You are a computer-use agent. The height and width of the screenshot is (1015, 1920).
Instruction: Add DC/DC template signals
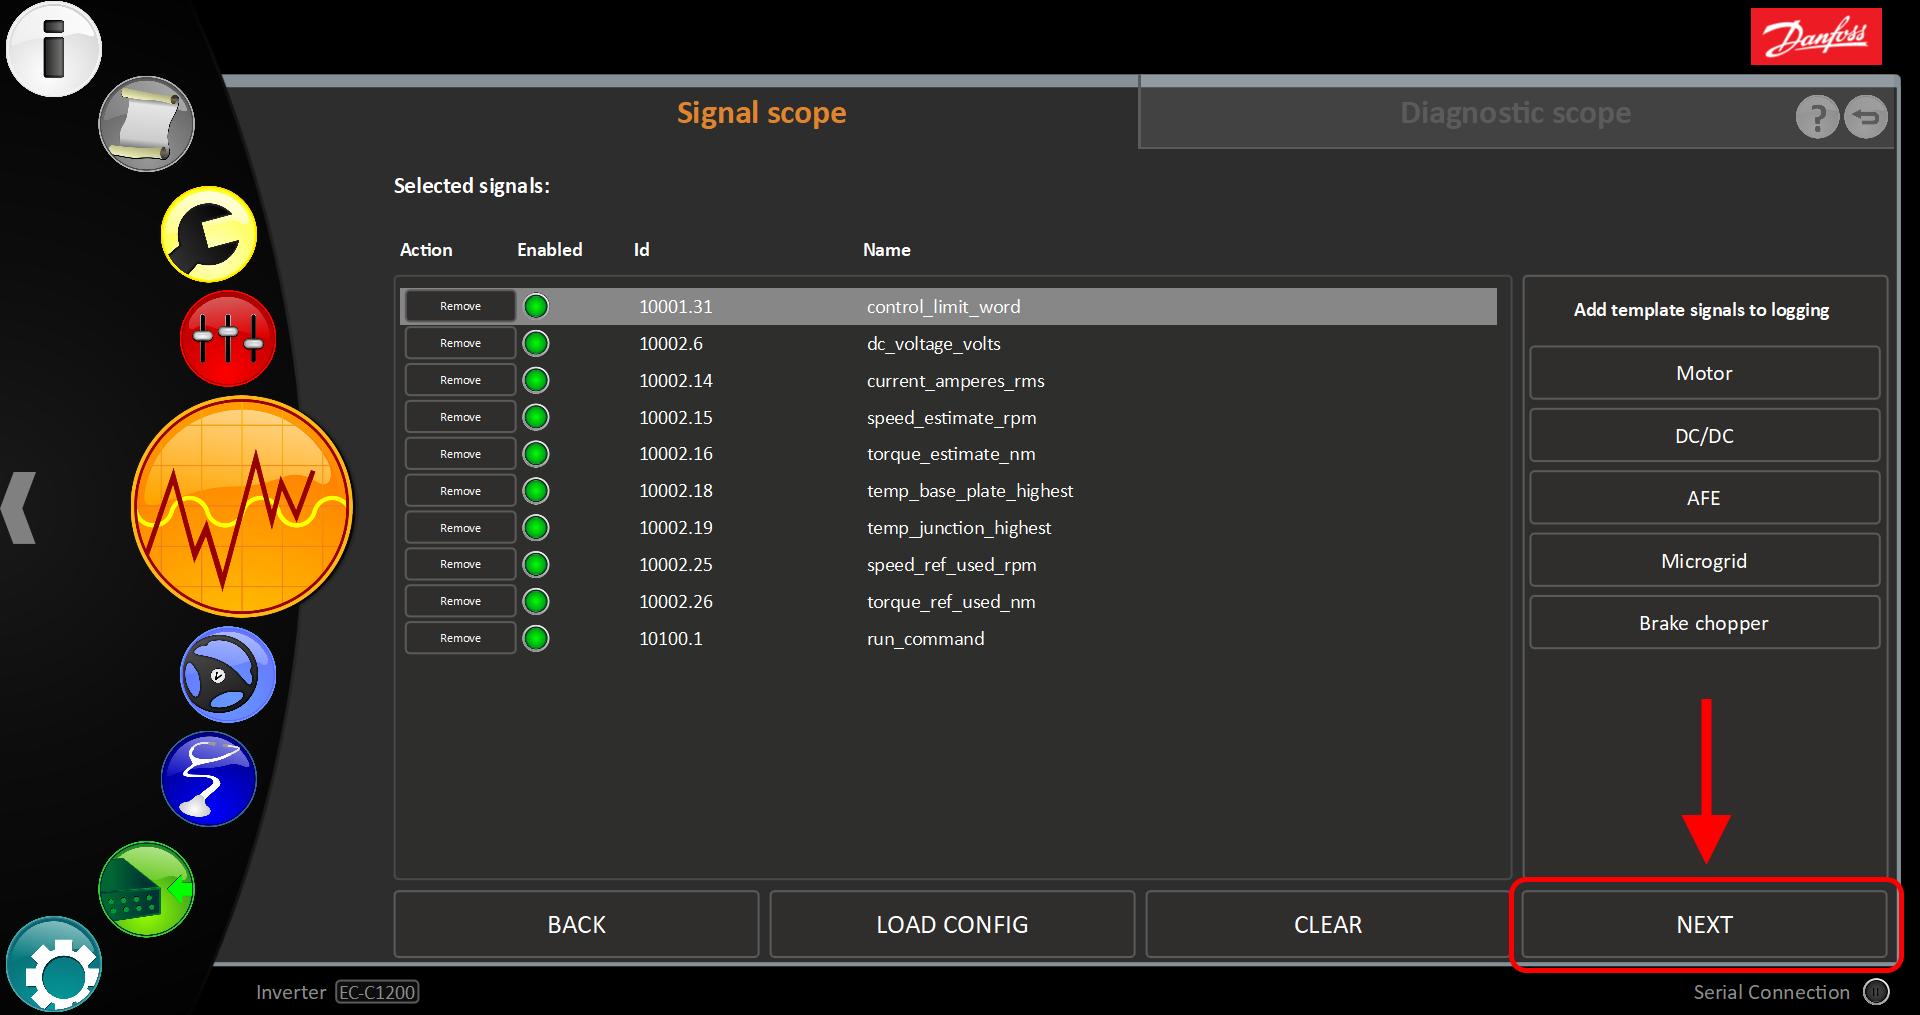[1704, 435]
